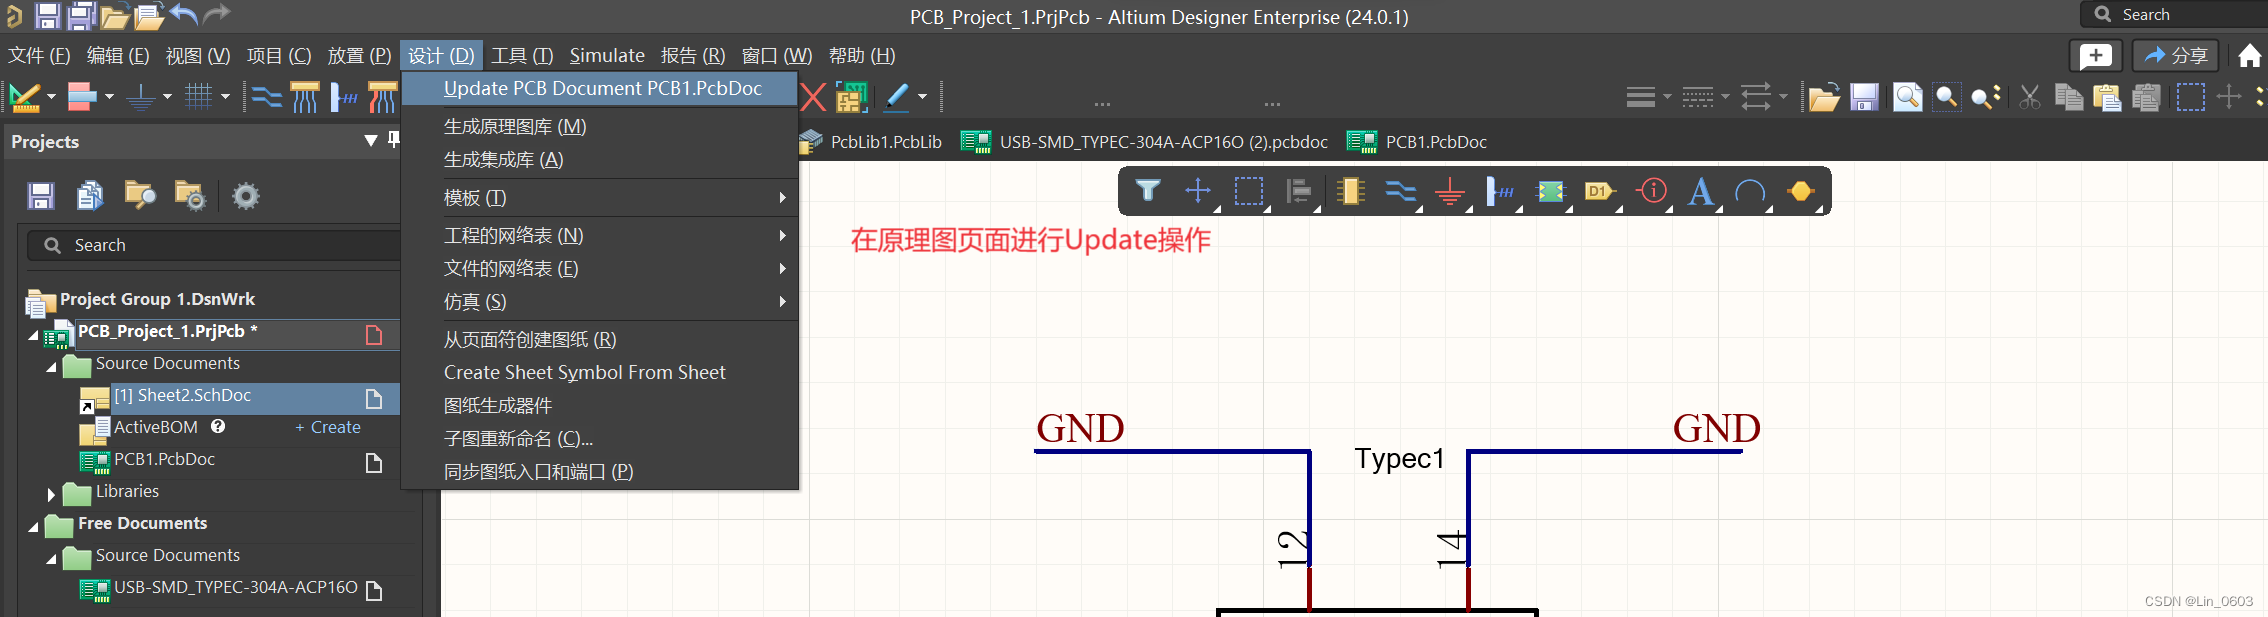Collapse the Free Documents group
This screenshot has width=2268, height=617.
click(x=33, y=527)
